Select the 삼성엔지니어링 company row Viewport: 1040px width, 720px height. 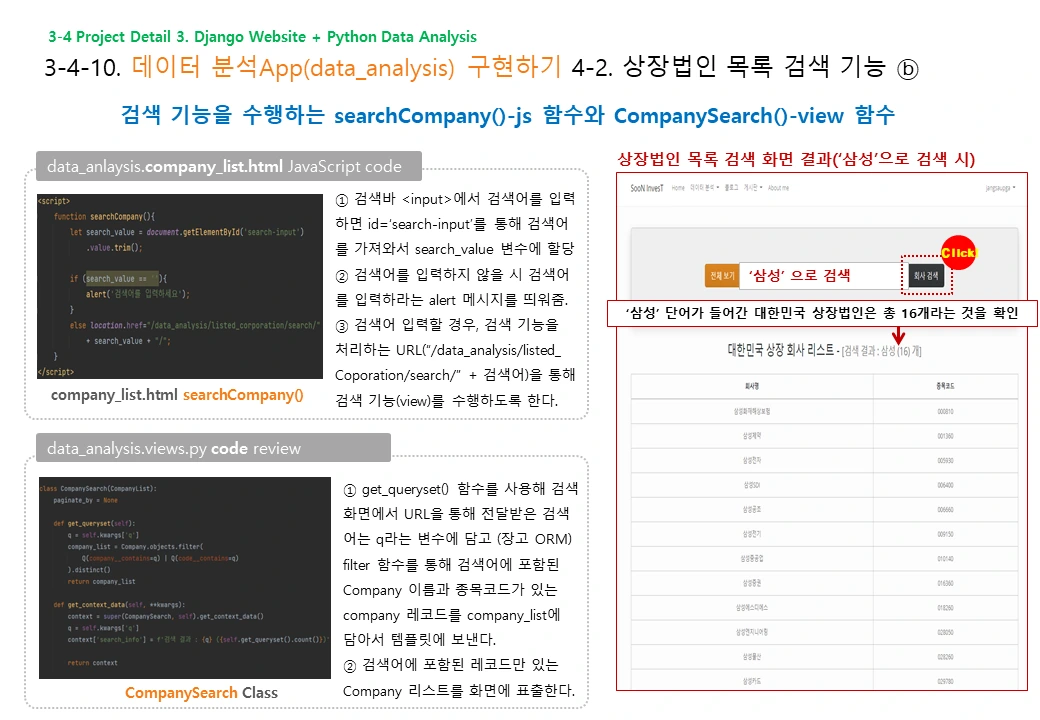point(824,632)
